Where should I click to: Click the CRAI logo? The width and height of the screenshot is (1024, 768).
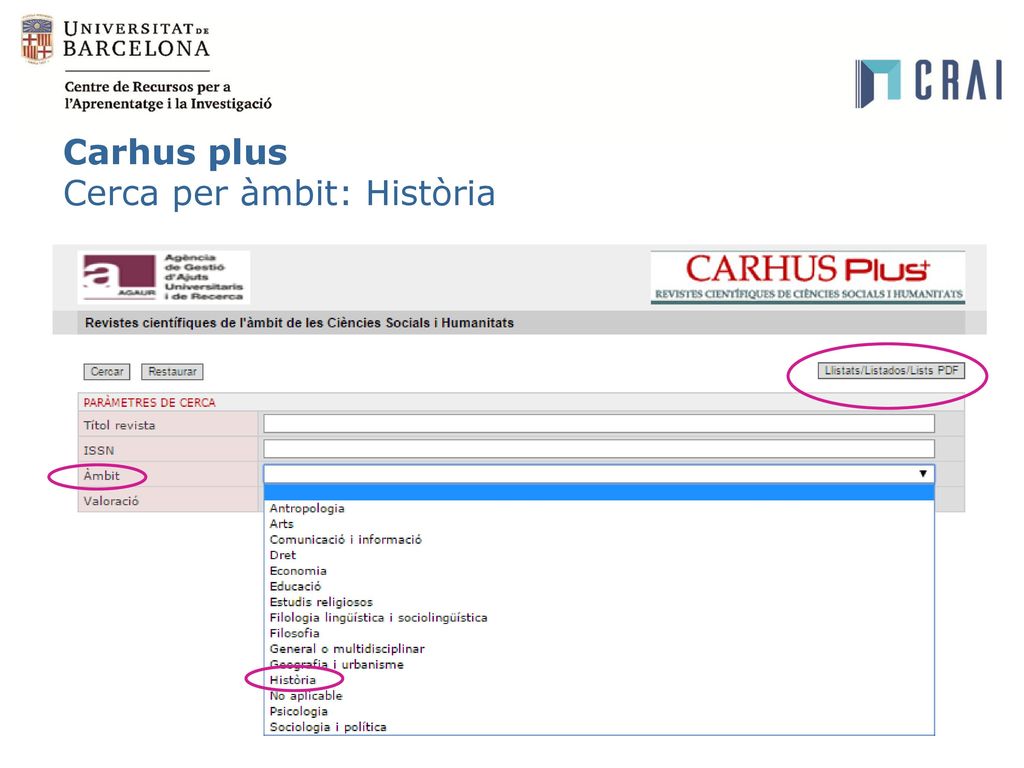pyautogui.click(x=929, y=84)
